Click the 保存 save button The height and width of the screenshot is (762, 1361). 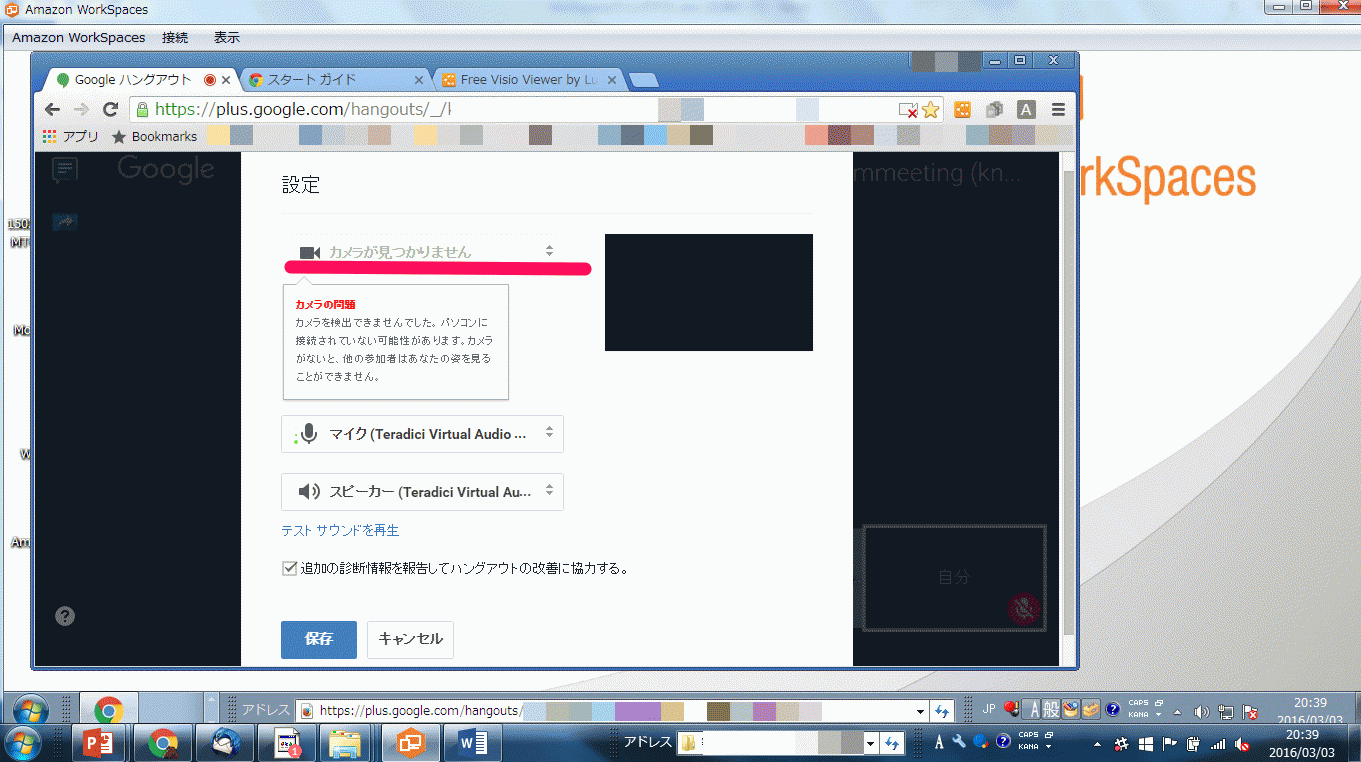point(319,640)
